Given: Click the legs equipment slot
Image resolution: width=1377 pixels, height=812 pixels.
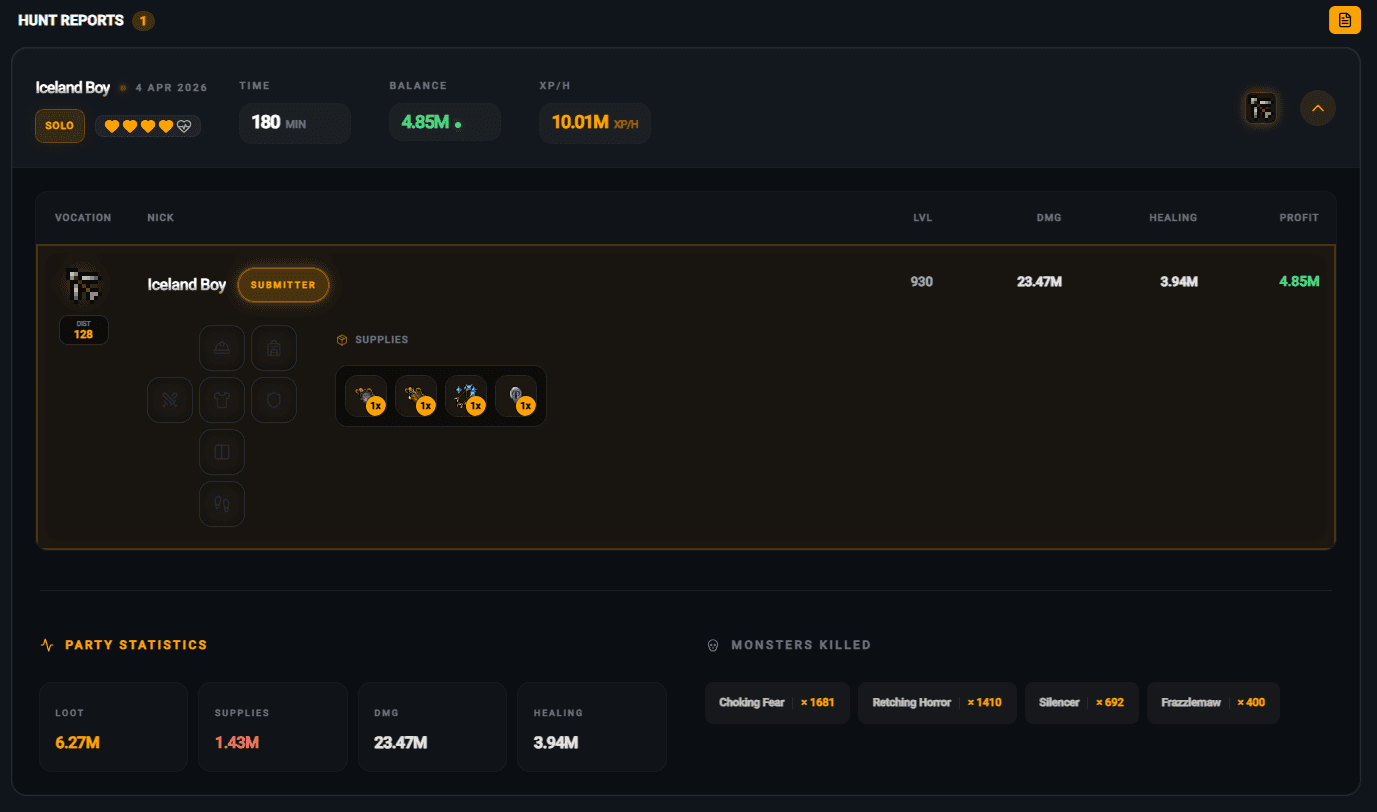Looking at the screenshot, I should tap(222, 452).
